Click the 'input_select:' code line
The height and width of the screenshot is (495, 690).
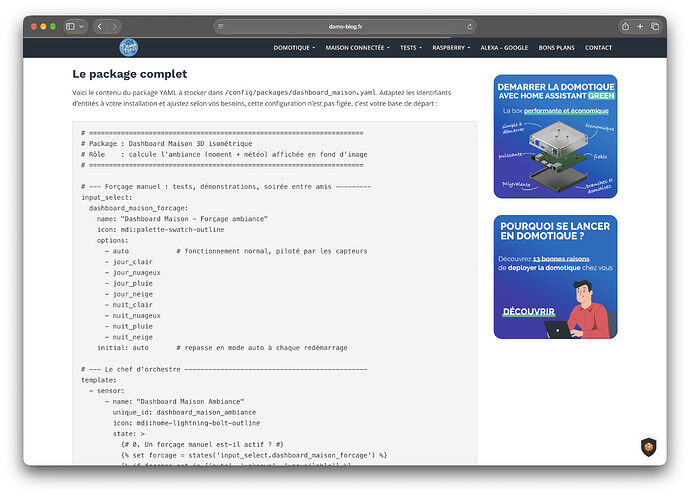106,197
